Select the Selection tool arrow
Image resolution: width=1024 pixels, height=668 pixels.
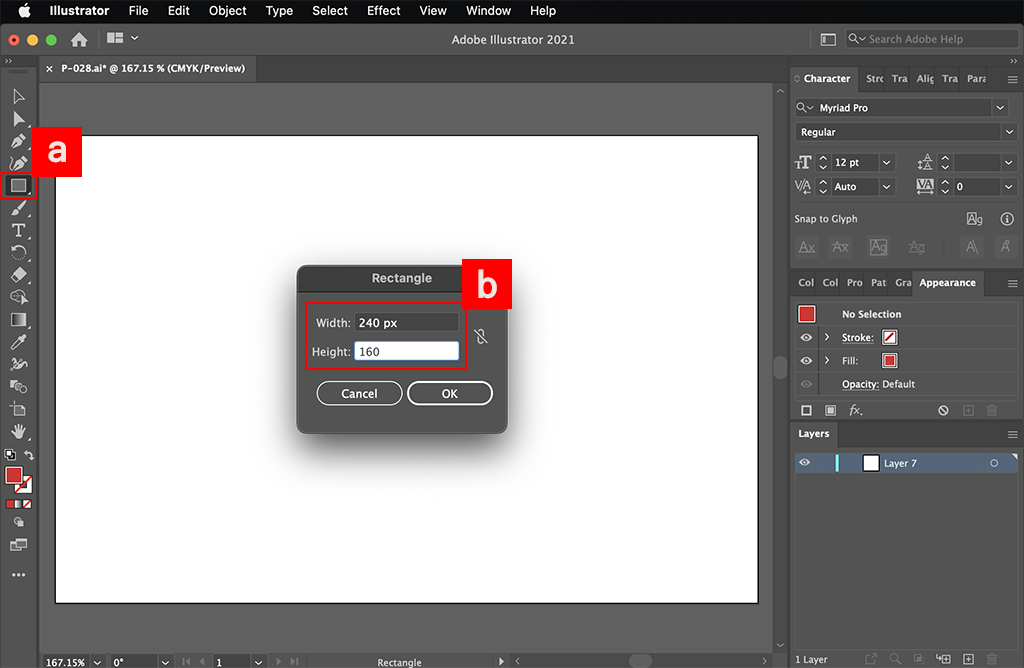[18, 97]
